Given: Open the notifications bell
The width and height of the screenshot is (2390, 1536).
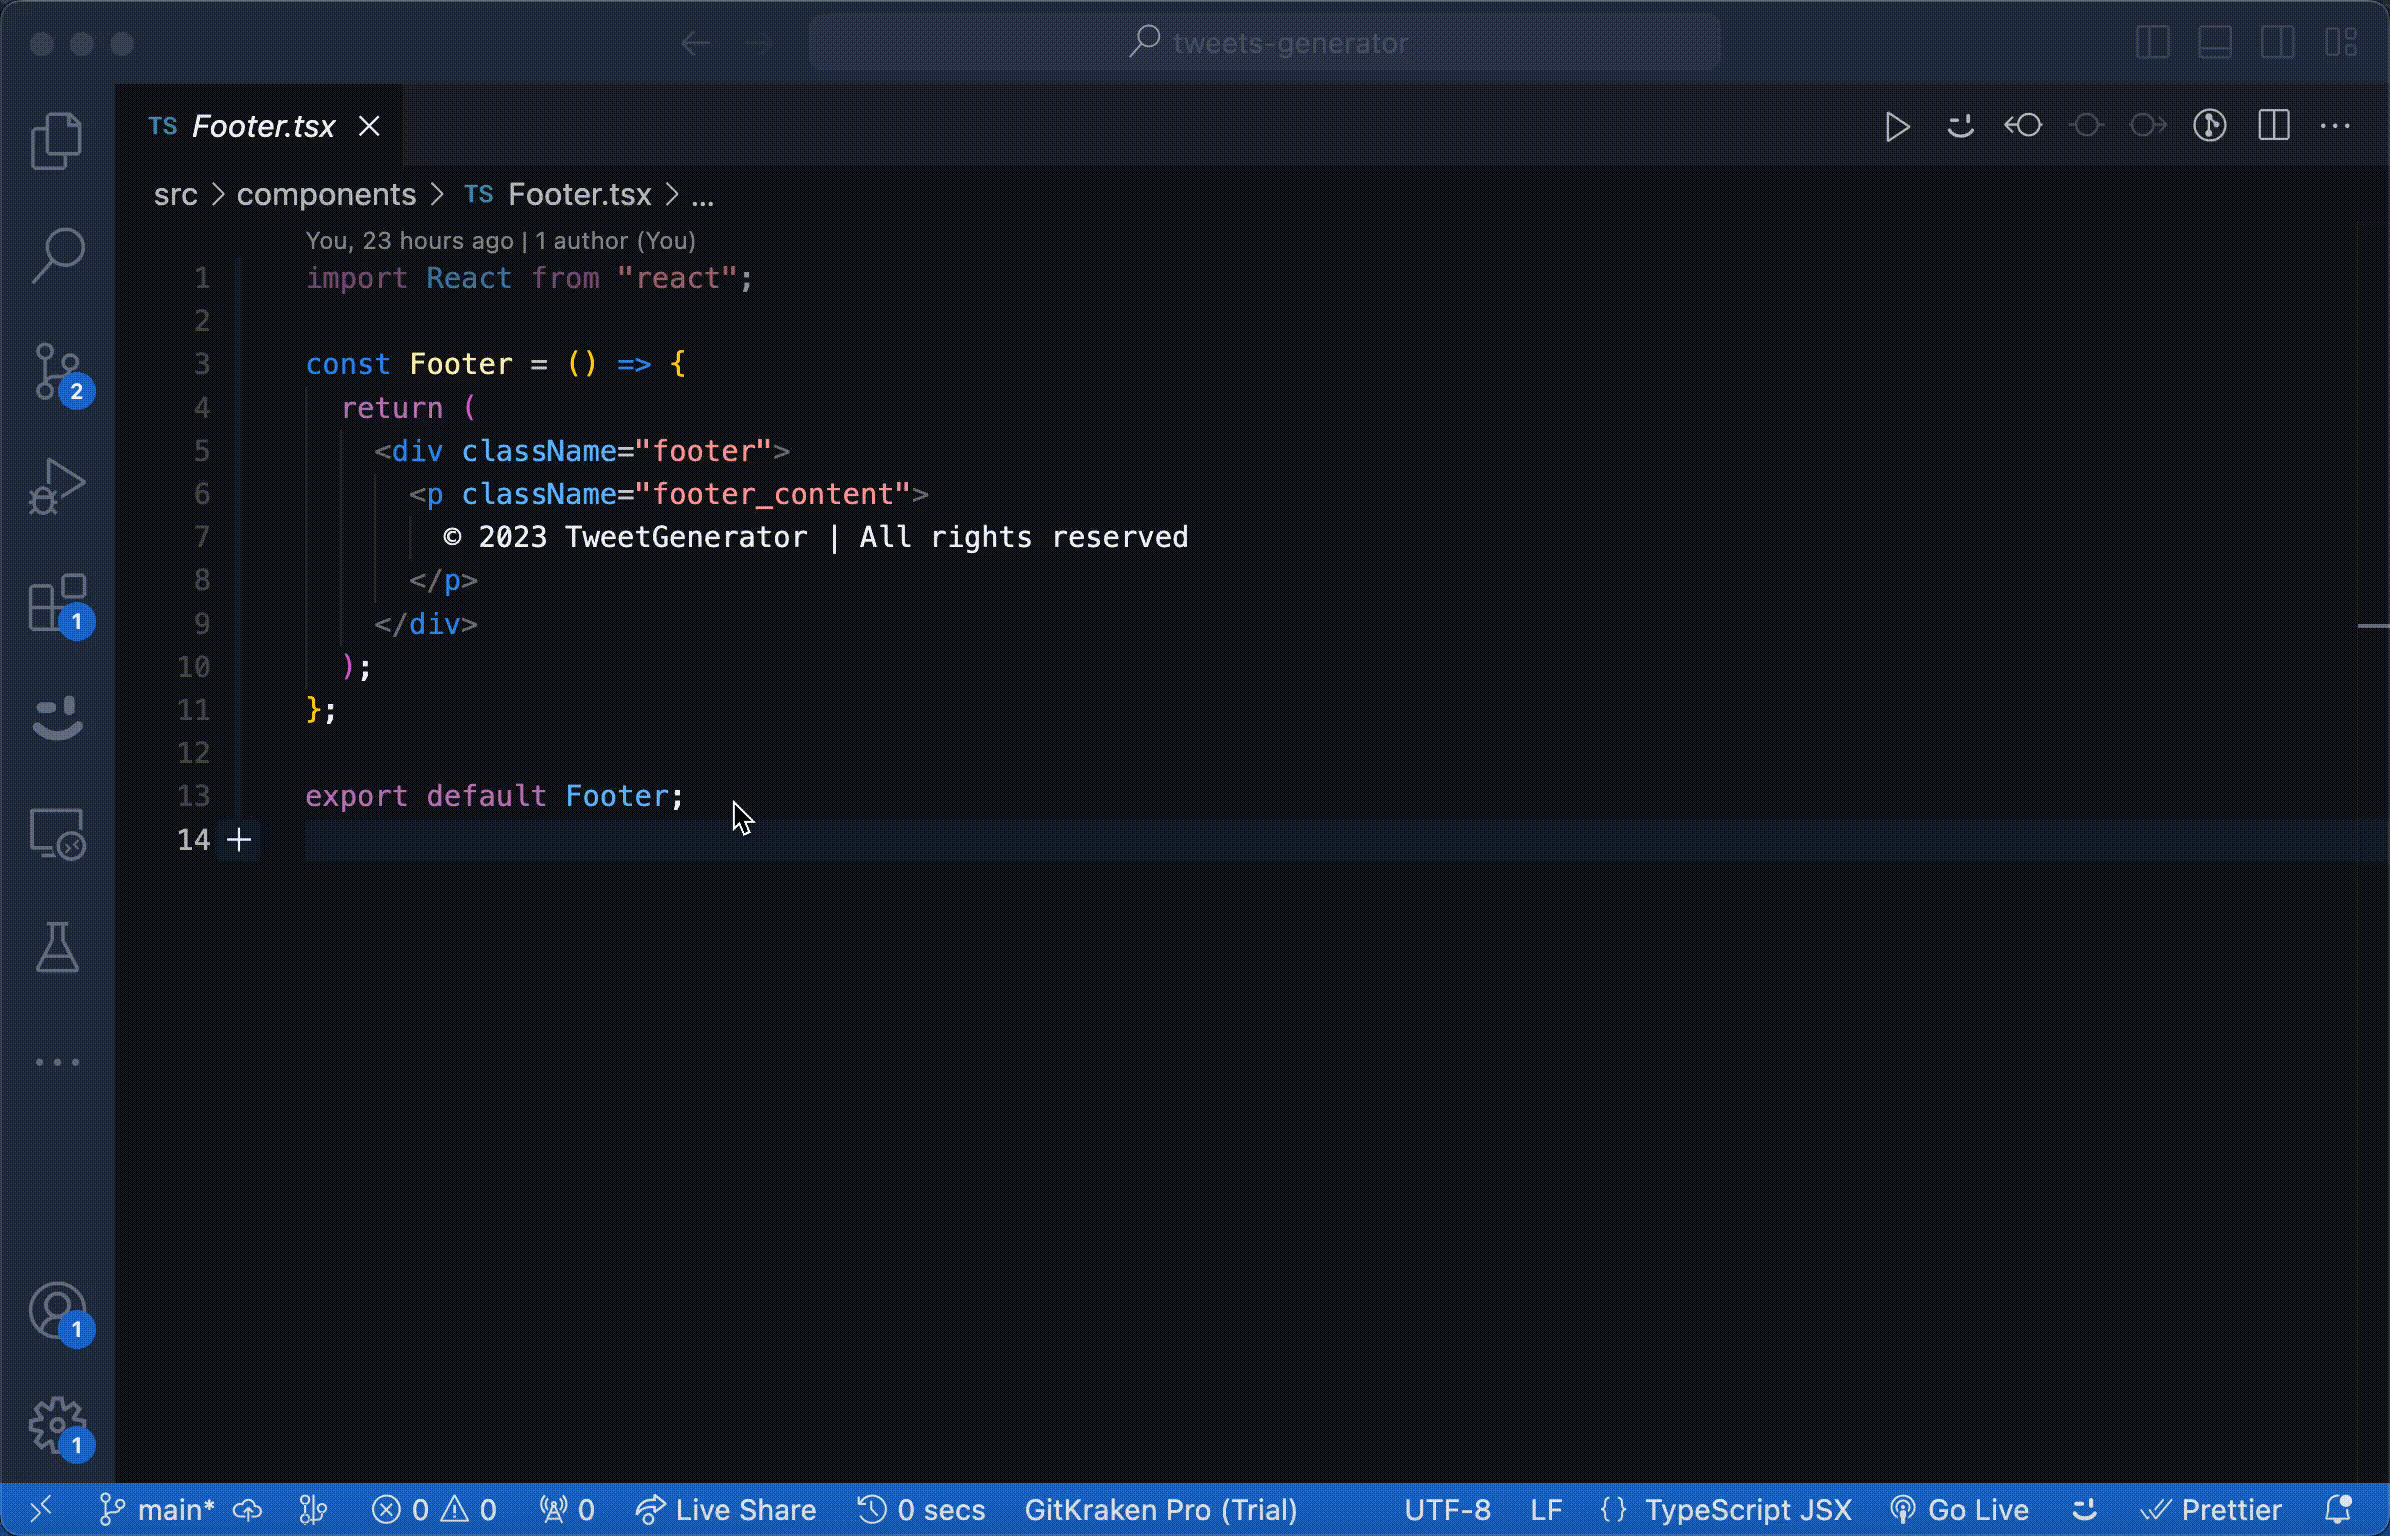Looking at the screenshot, I should tap(2339, 1509).
